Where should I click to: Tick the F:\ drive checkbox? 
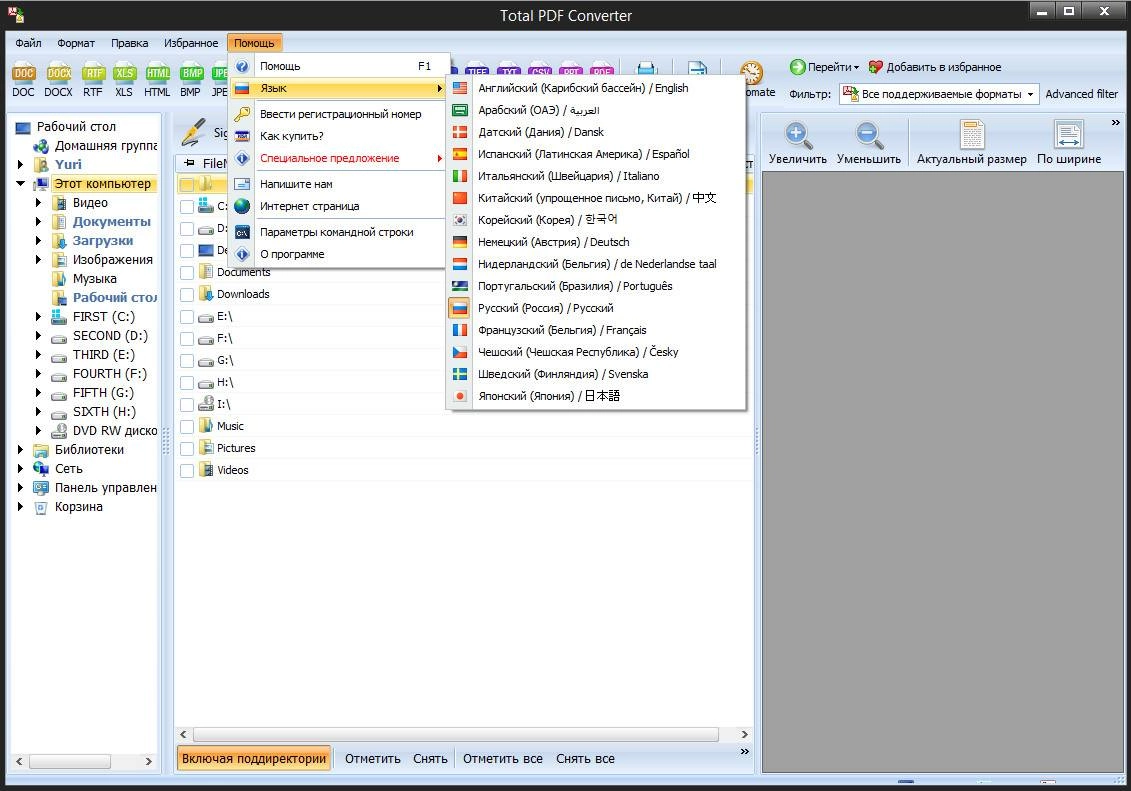click(x=187, y=338)
